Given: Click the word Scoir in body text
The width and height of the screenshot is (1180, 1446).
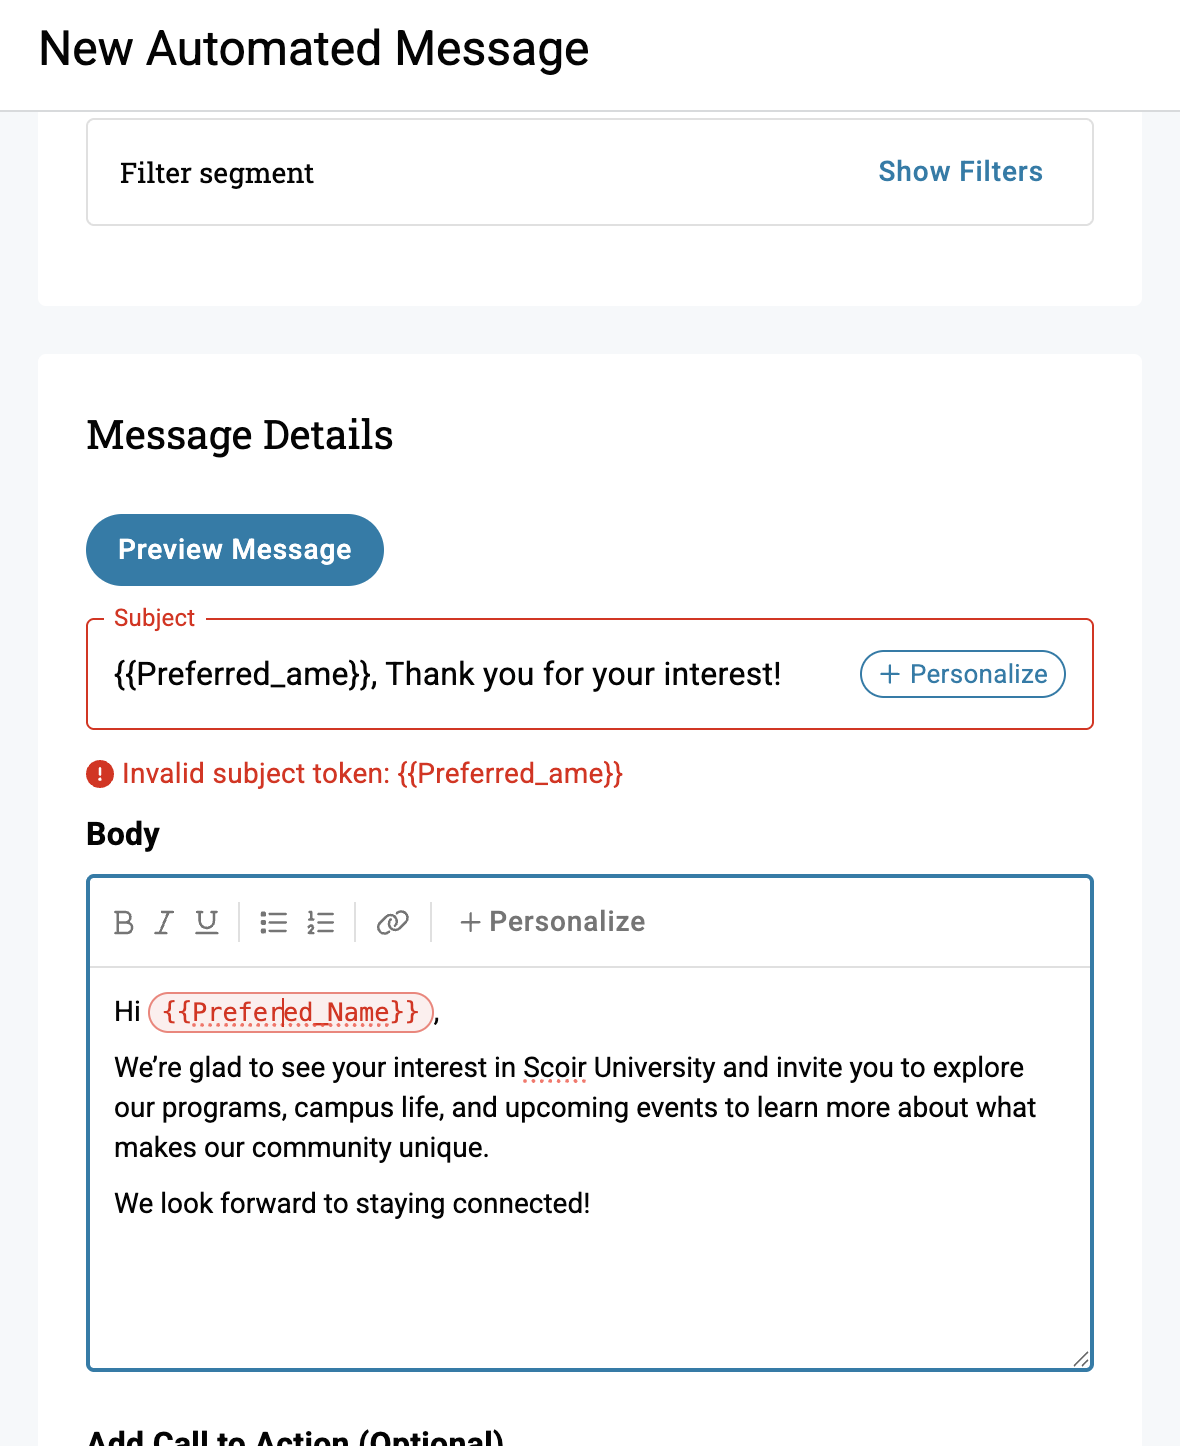Looking at the screenshot, I should pos(554,1068).
